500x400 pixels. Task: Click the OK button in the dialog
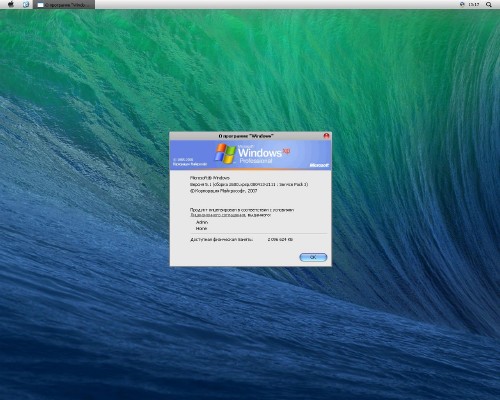point(313,257)
